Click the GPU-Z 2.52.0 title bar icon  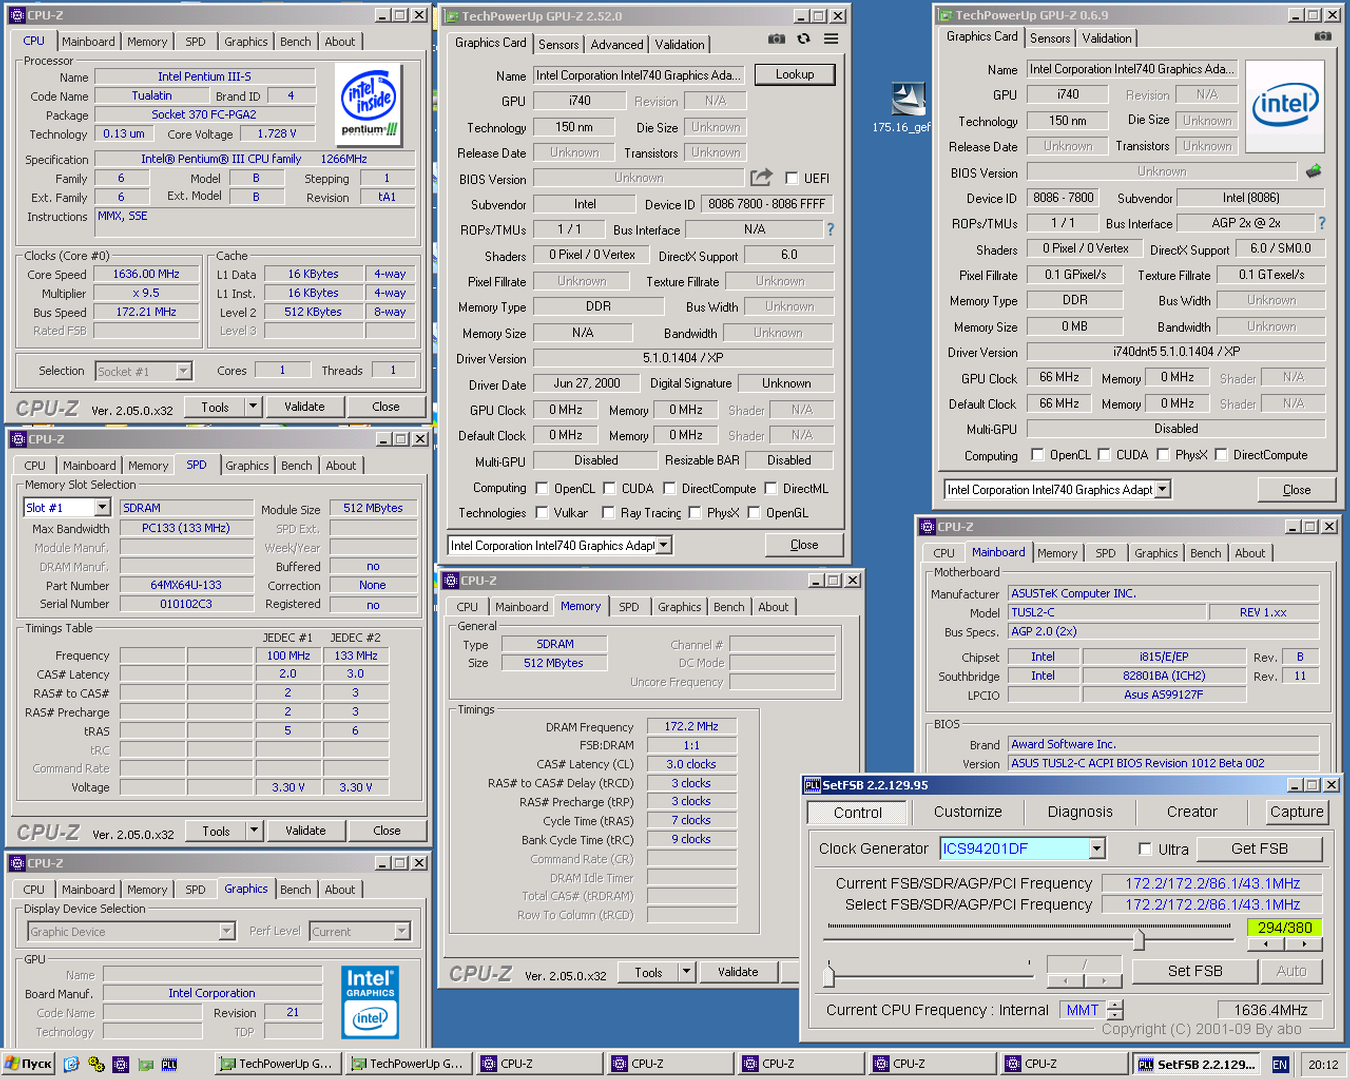(452, 16)
